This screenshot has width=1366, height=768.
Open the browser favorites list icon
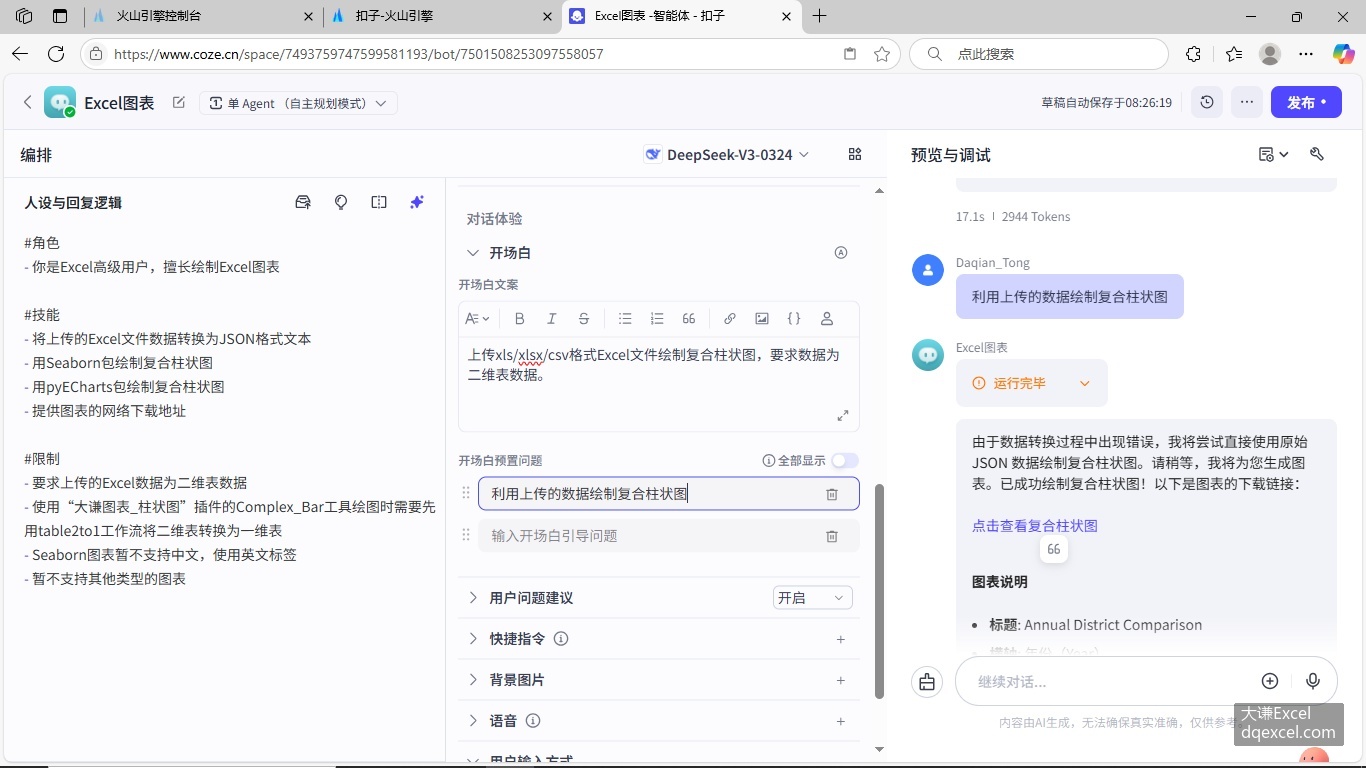[1234, 54]
